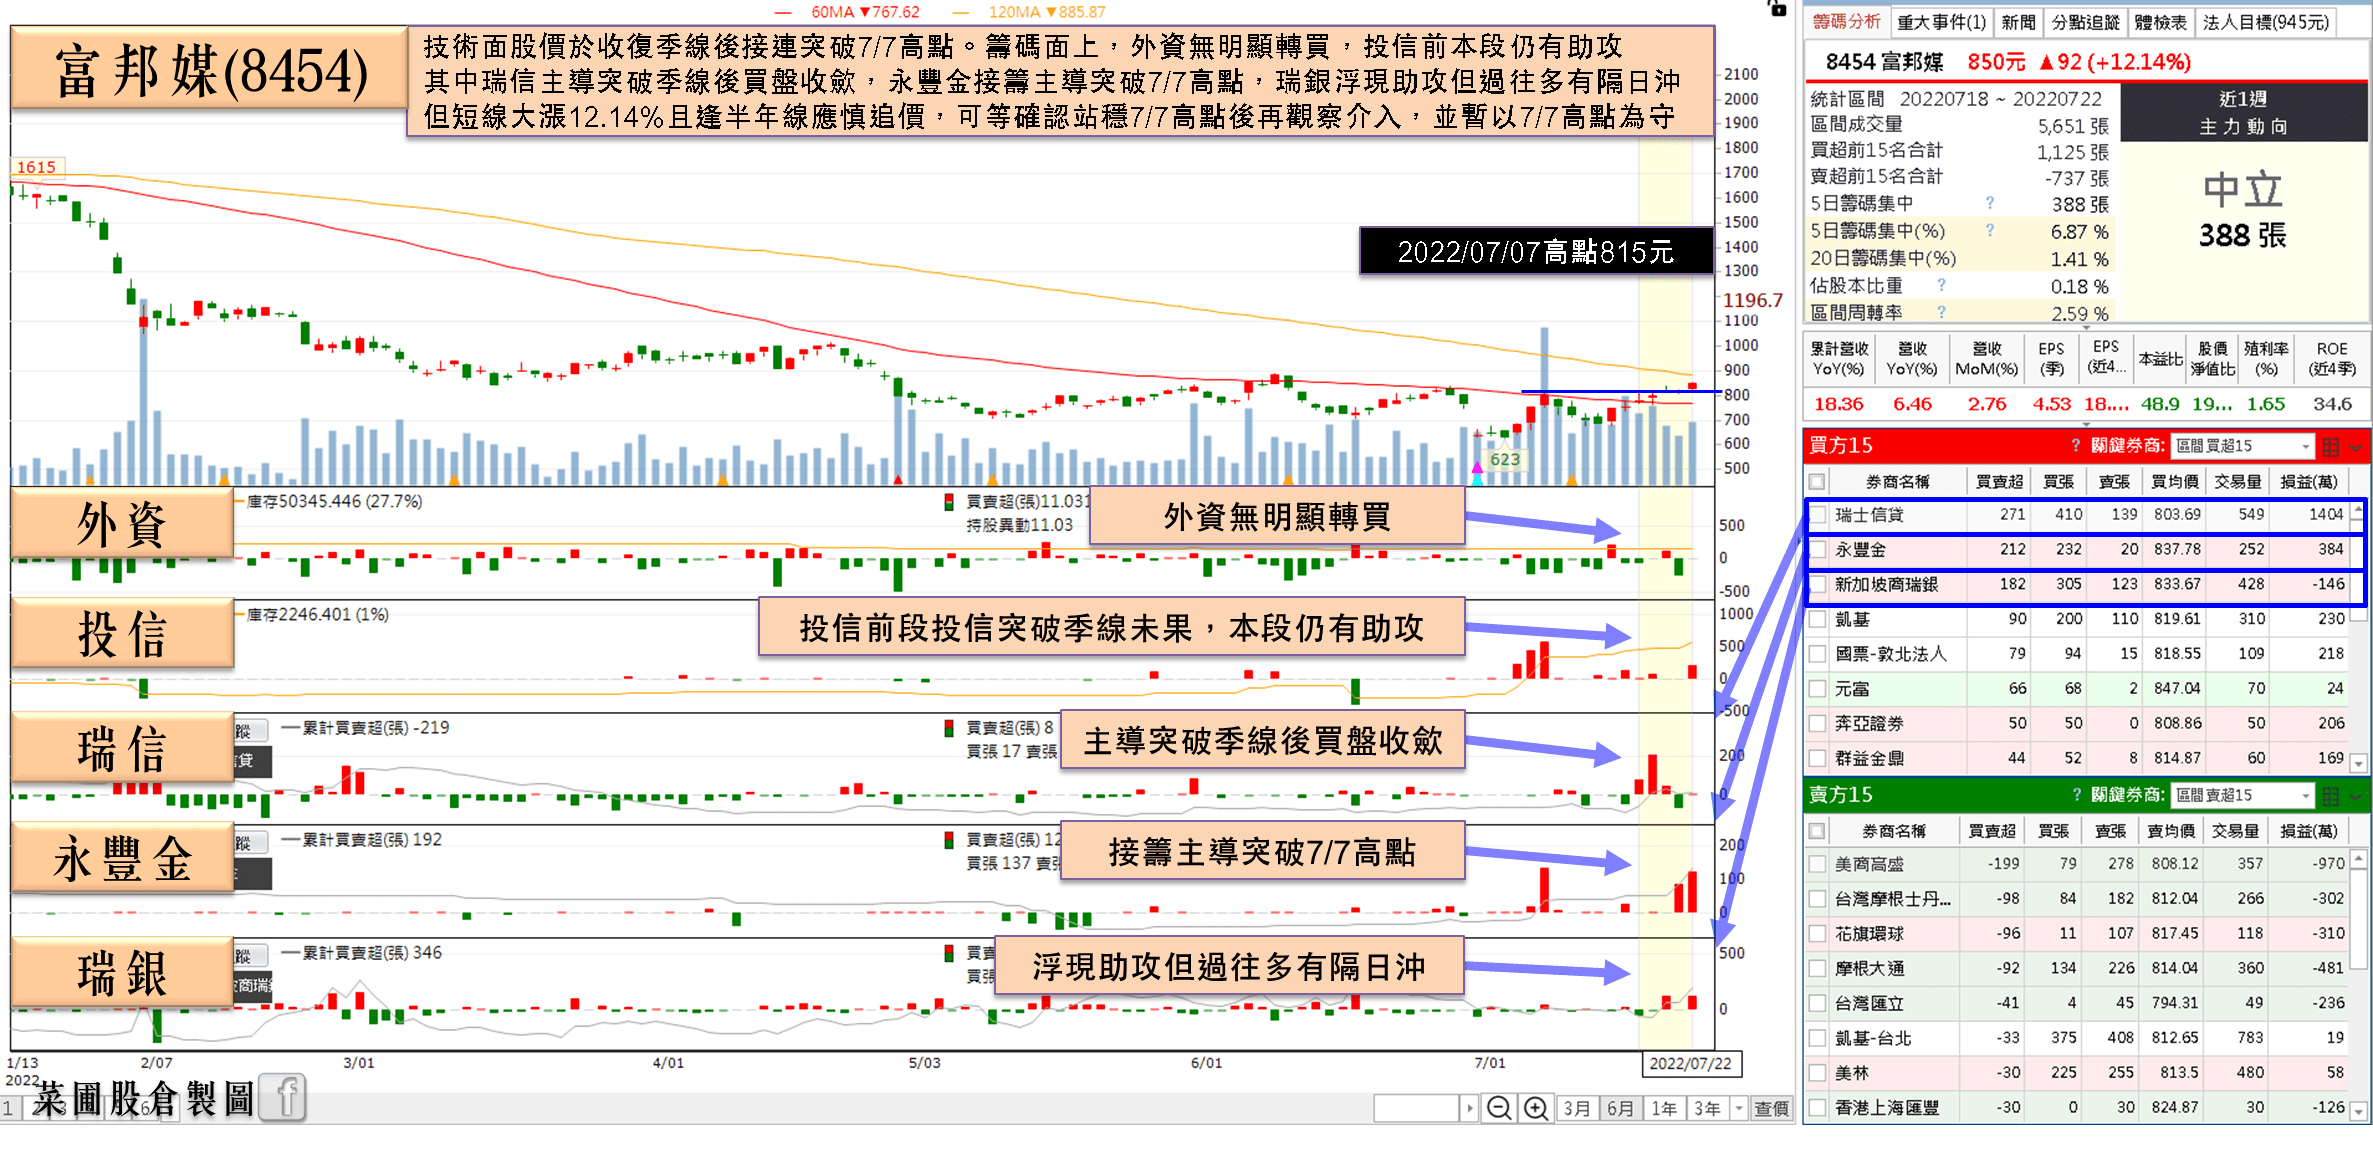Open grid layout icon in 賣方15 header
Image resolution: width=2373 pixels, height=1152 pixels.
[2331, 796]
